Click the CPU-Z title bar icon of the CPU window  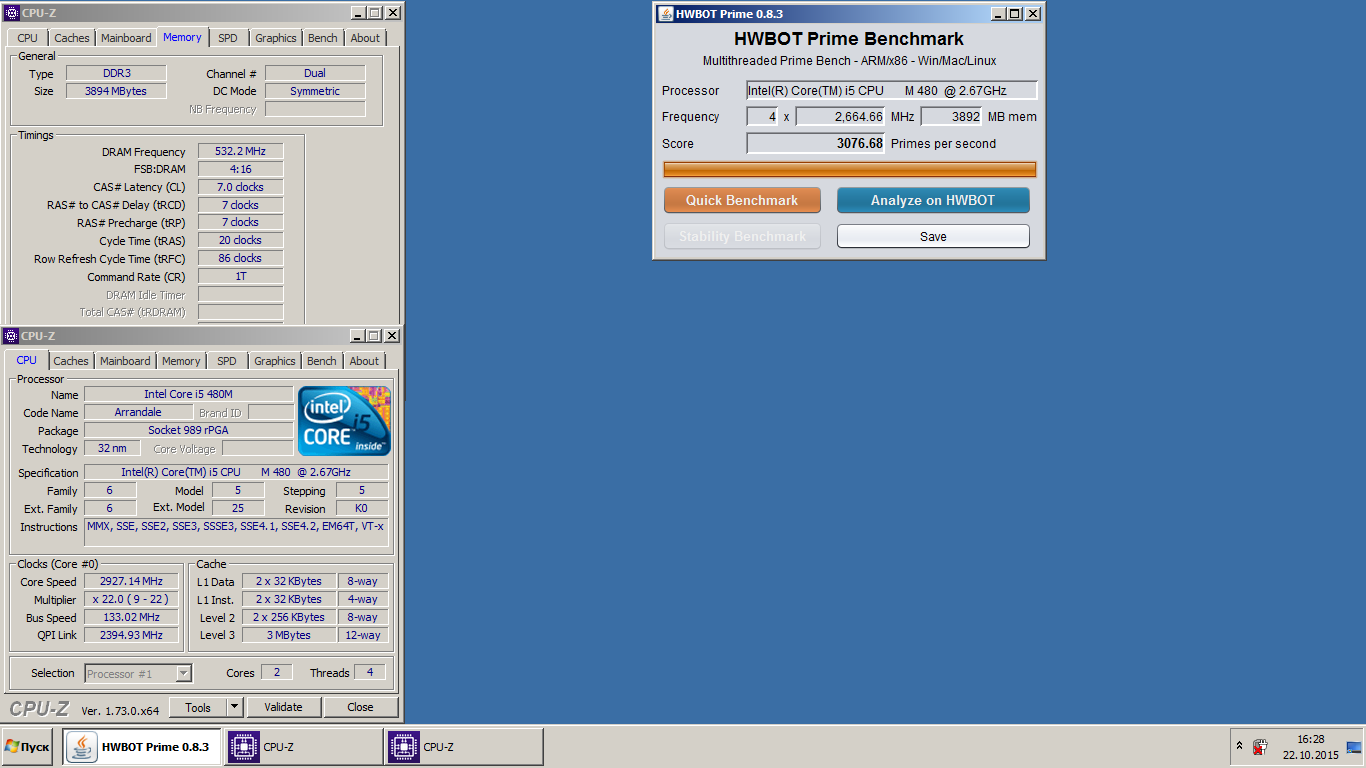[x=12, y=336]
